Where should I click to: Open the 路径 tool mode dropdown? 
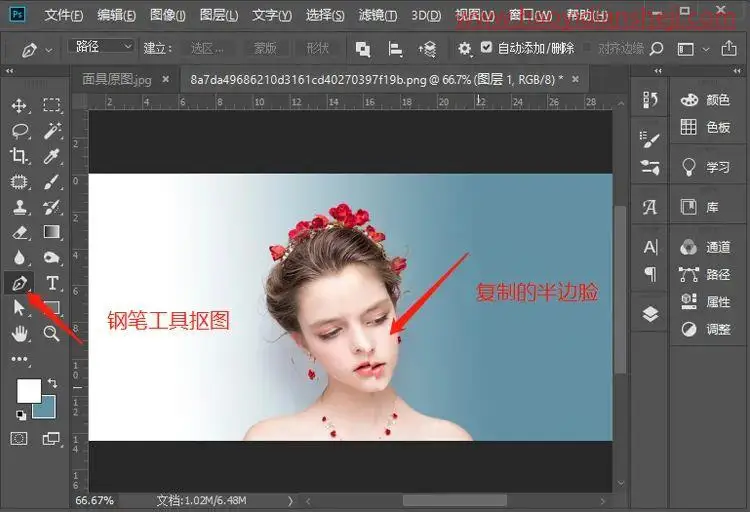pyautogui.click(x=101, y=46)
